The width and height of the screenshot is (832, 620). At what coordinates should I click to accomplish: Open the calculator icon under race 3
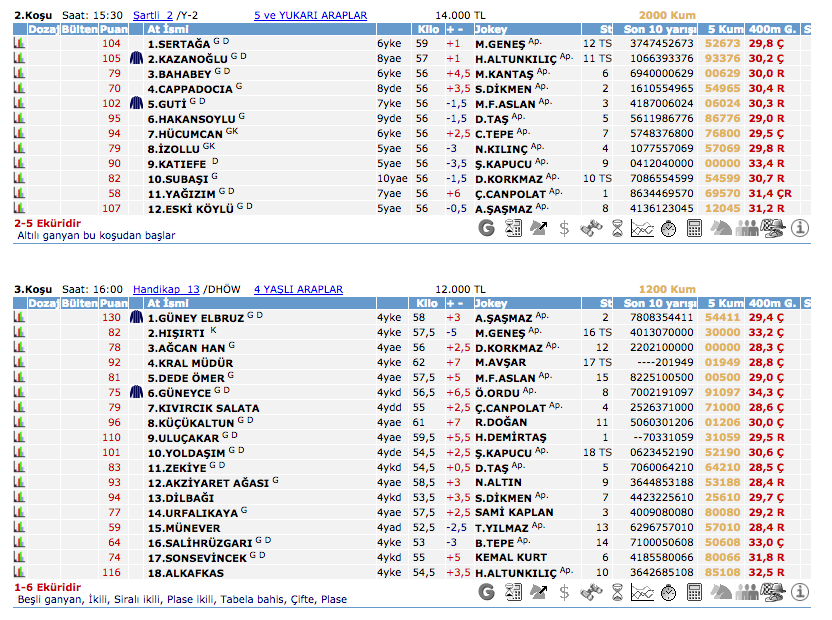click(695, 592)
